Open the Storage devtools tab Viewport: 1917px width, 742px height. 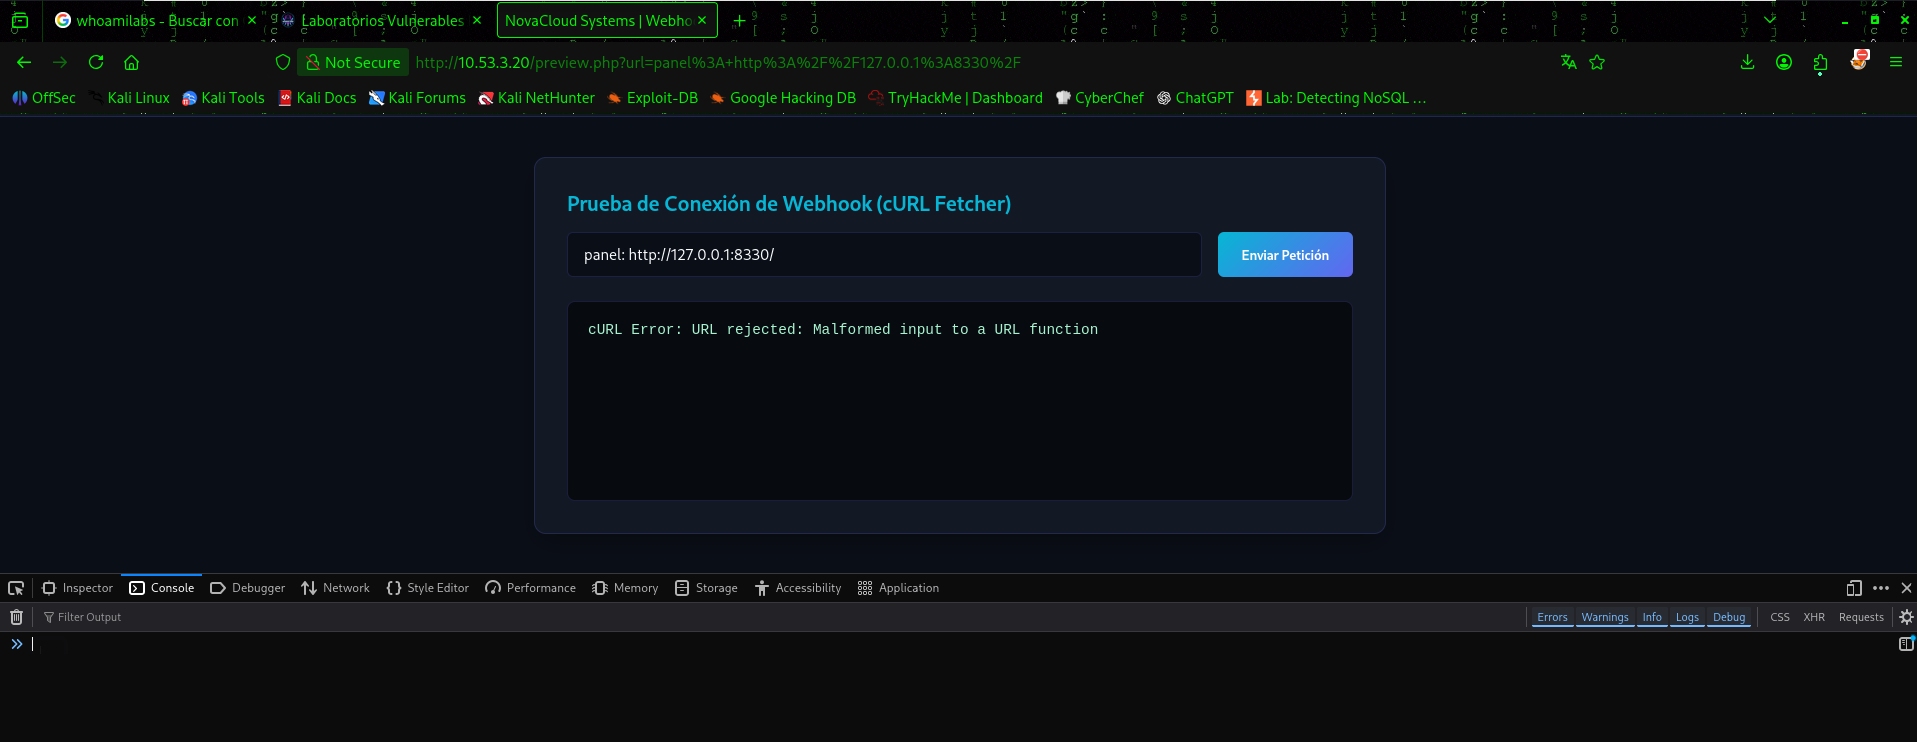pos(706,588)
